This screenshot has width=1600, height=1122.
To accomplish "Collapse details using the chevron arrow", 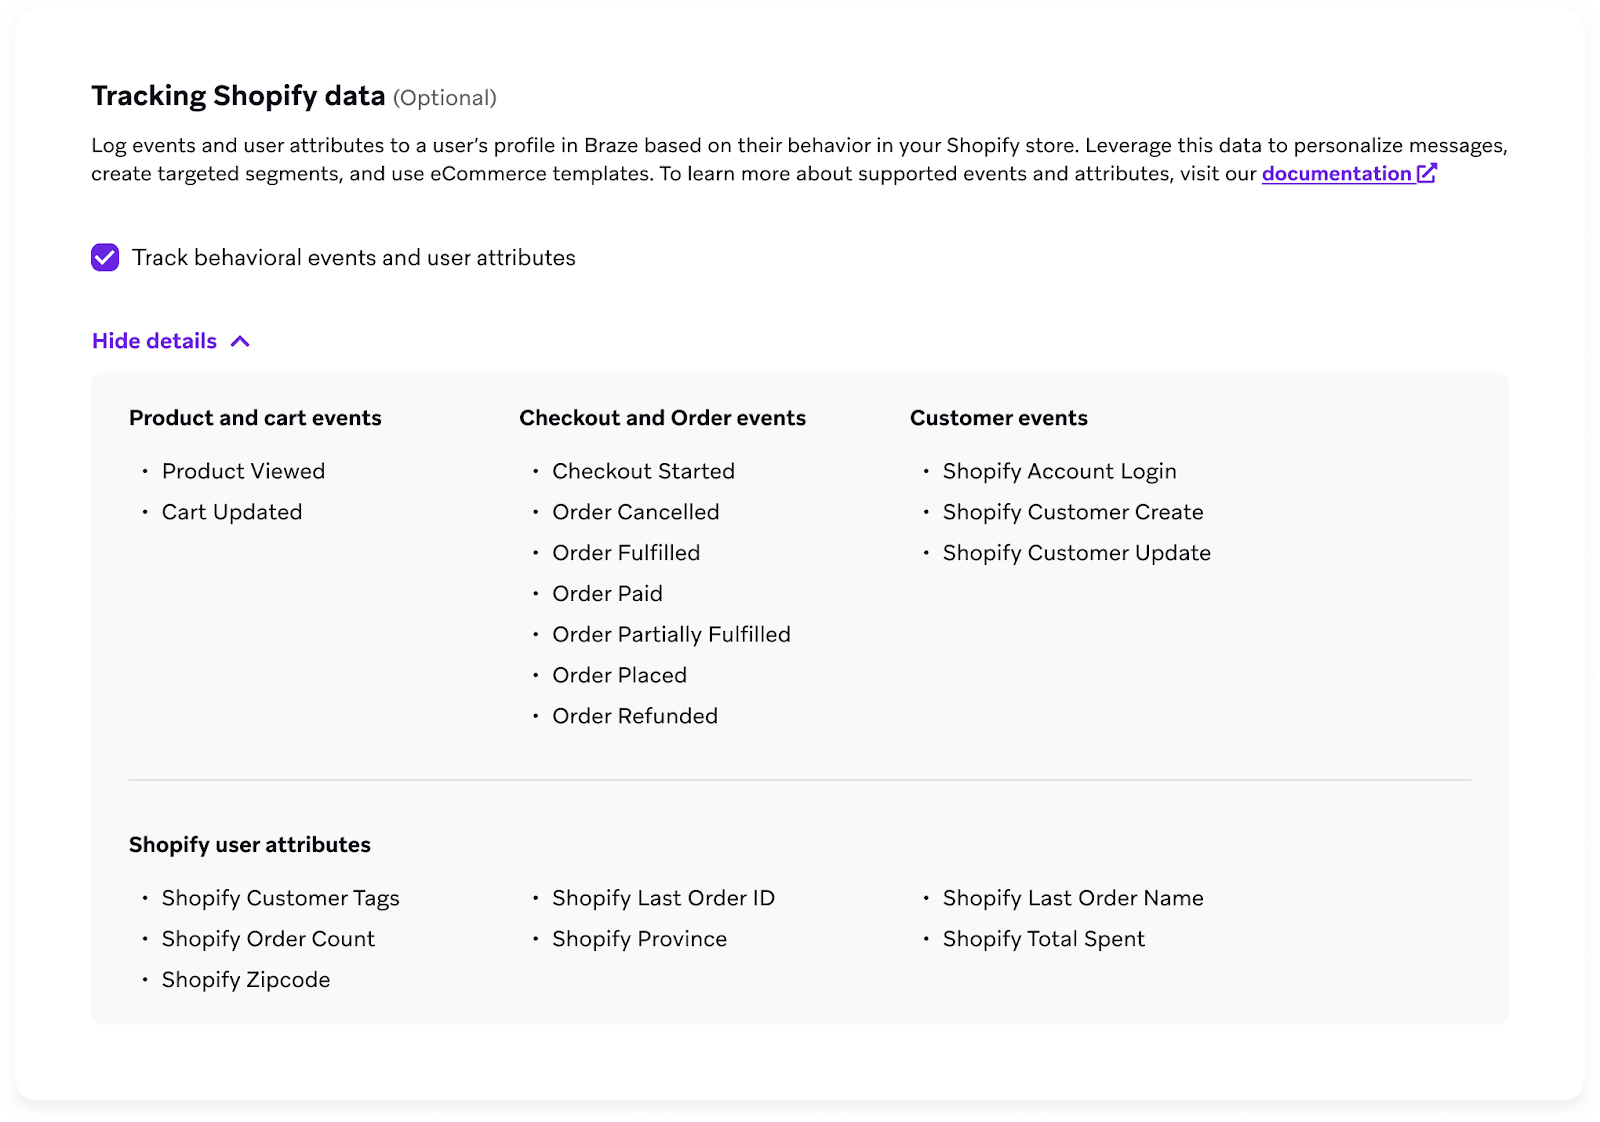I will tap(240, 342).
